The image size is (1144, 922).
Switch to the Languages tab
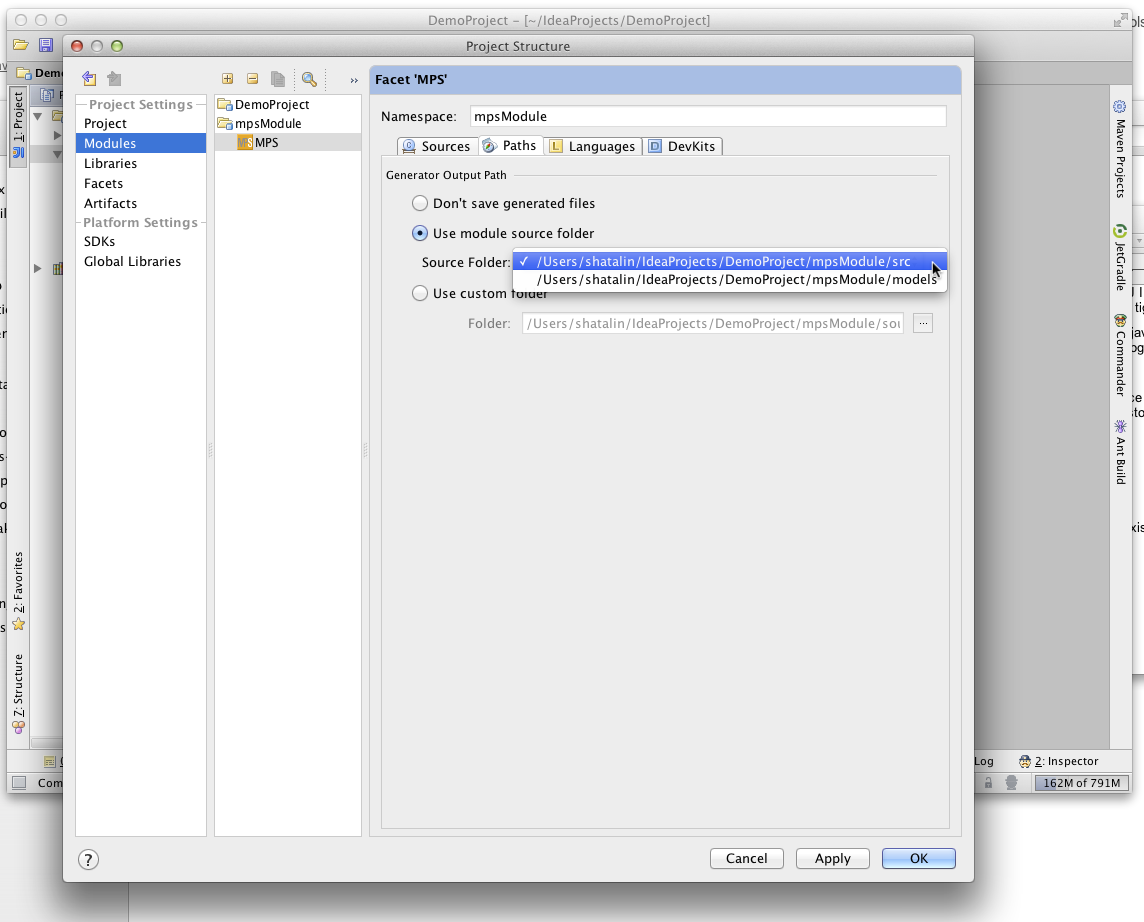(592, 146)
